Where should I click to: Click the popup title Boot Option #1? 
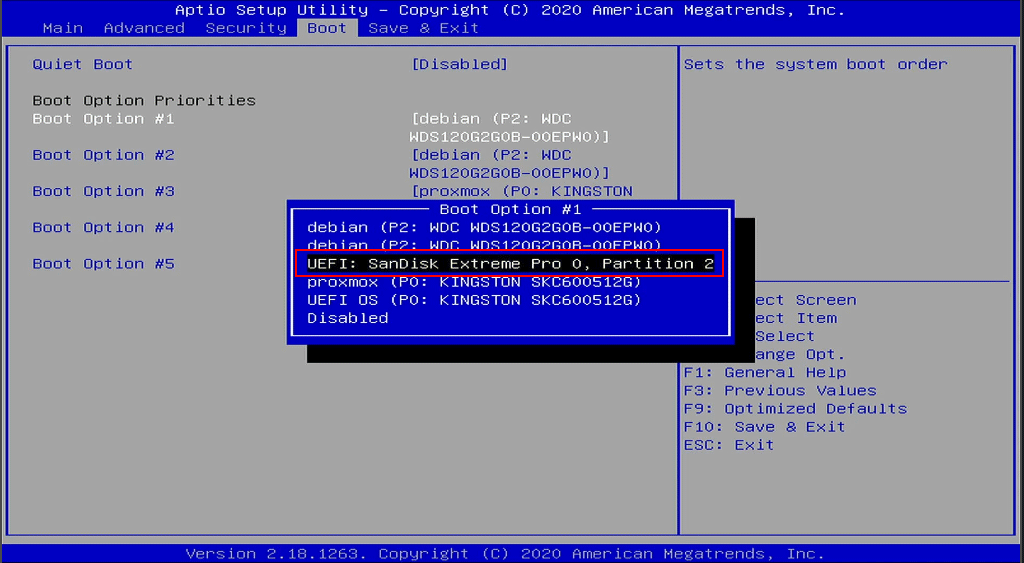click(x=510, y=210)
